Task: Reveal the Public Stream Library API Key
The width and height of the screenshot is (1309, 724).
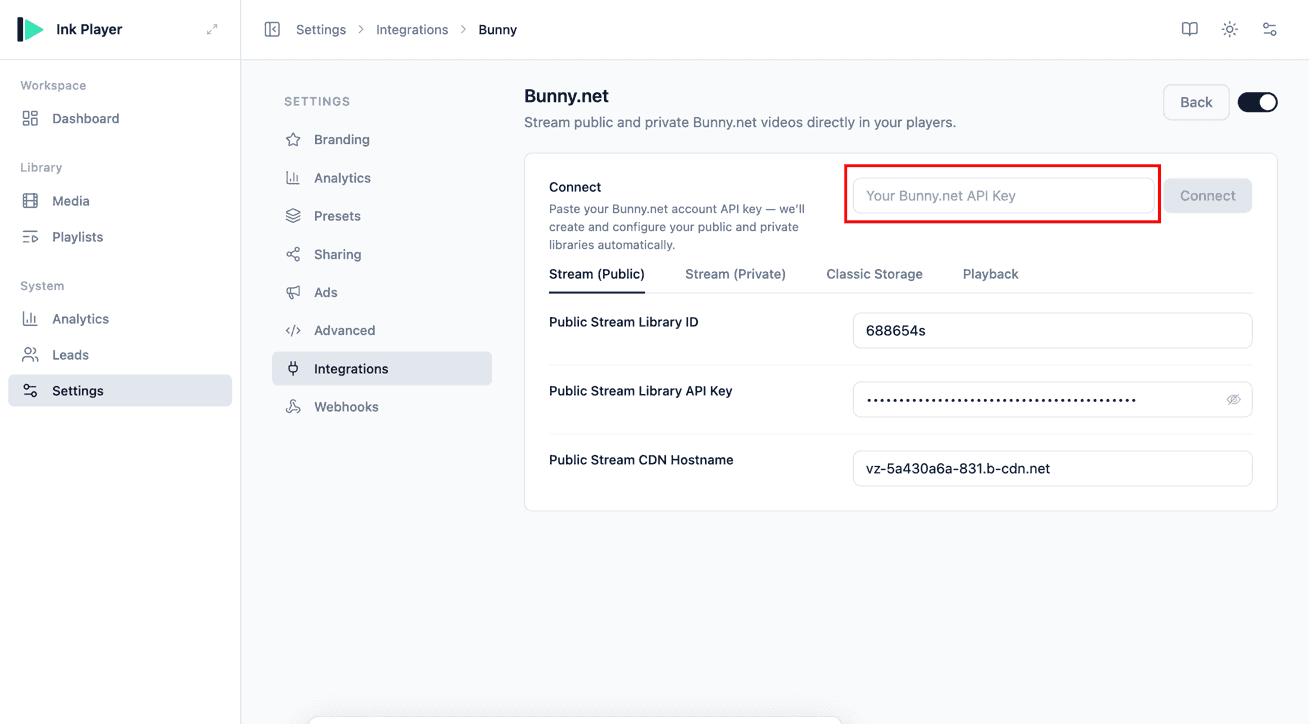Action: [x=1233, y=400]
